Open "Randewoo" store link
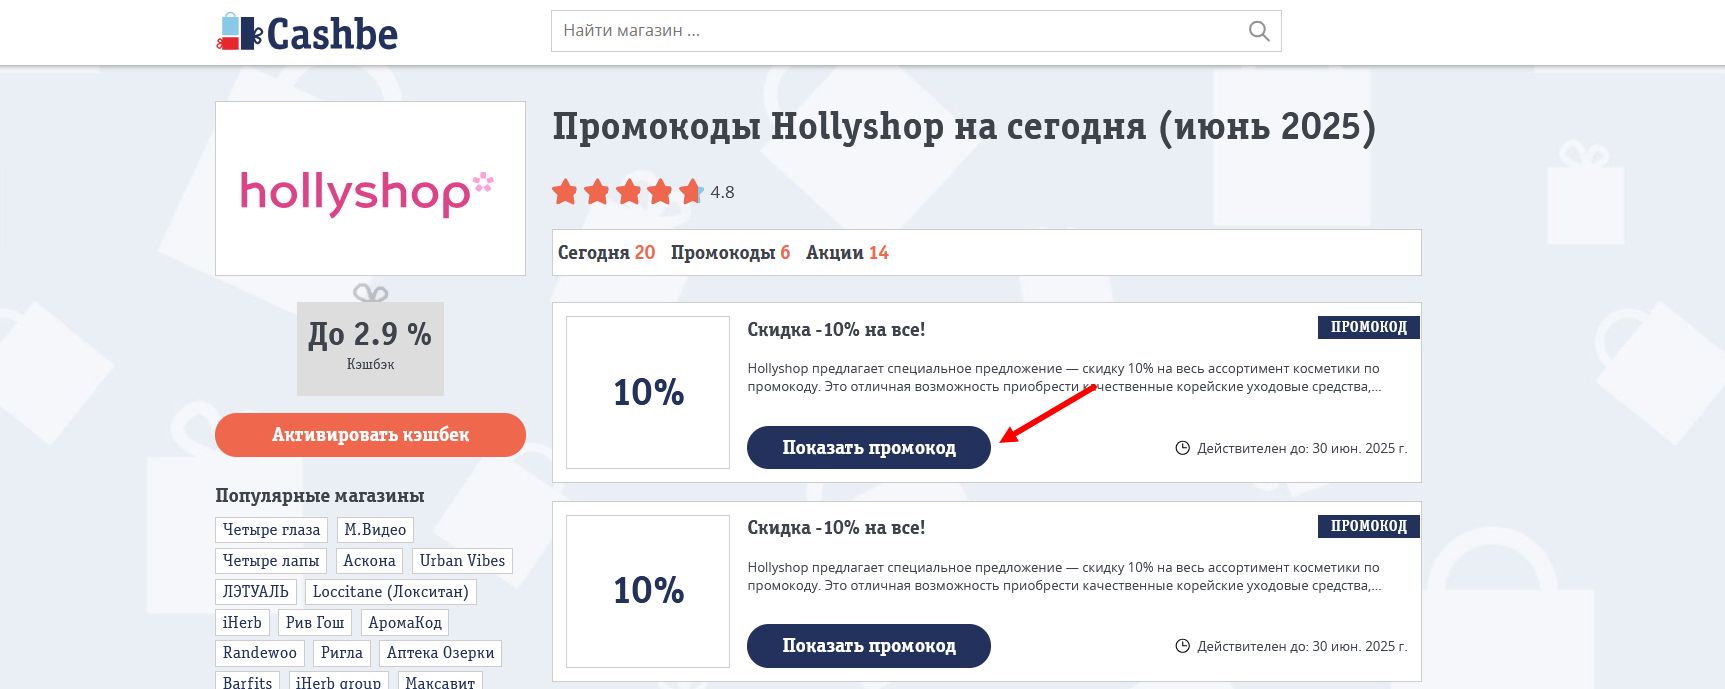This screenshot has height=689, width=1725. click(x=260, y=653)
